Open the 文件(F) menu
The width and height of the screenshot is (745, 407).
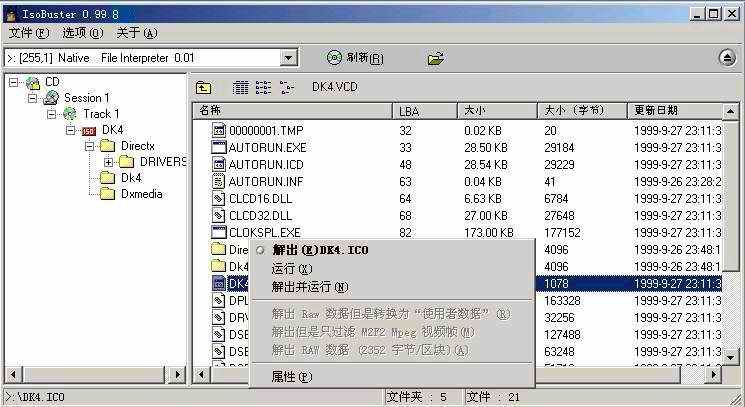[x=29, y=33]
